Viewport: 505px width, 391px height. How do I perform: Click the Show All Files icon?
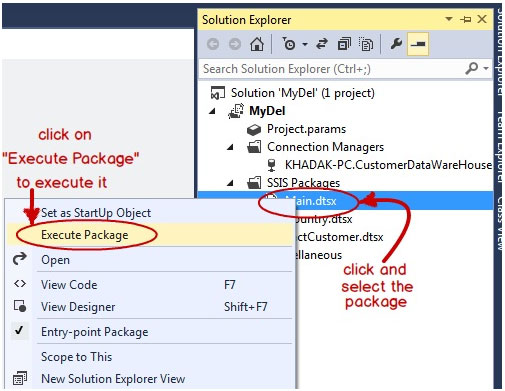[x=366, y=44]
